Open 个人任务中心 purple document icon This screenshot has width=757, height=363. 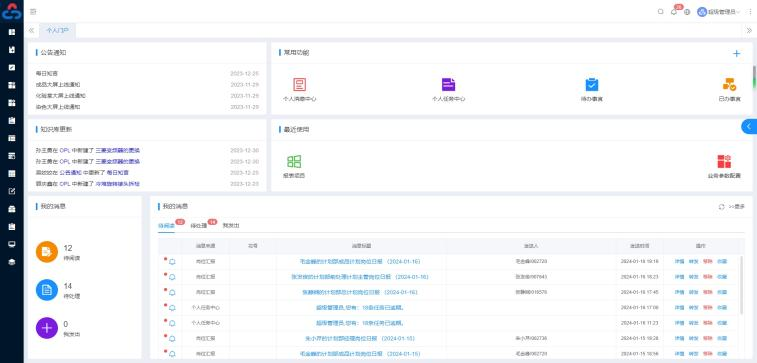tap(449, 84)
